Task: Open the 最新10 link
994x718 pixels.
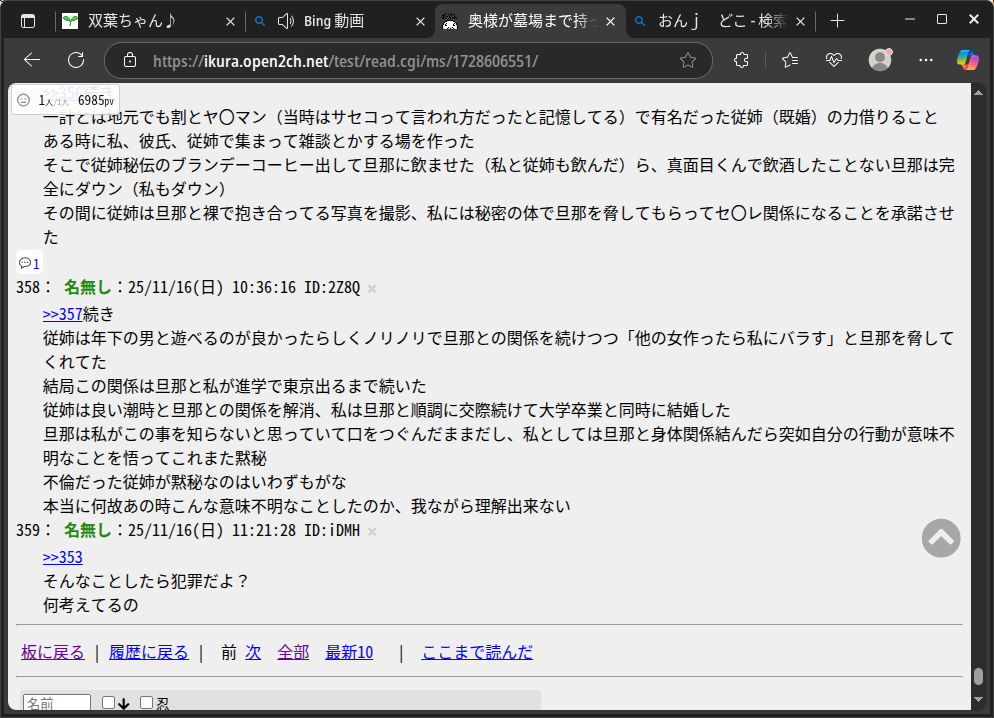Action: [349, 652]
